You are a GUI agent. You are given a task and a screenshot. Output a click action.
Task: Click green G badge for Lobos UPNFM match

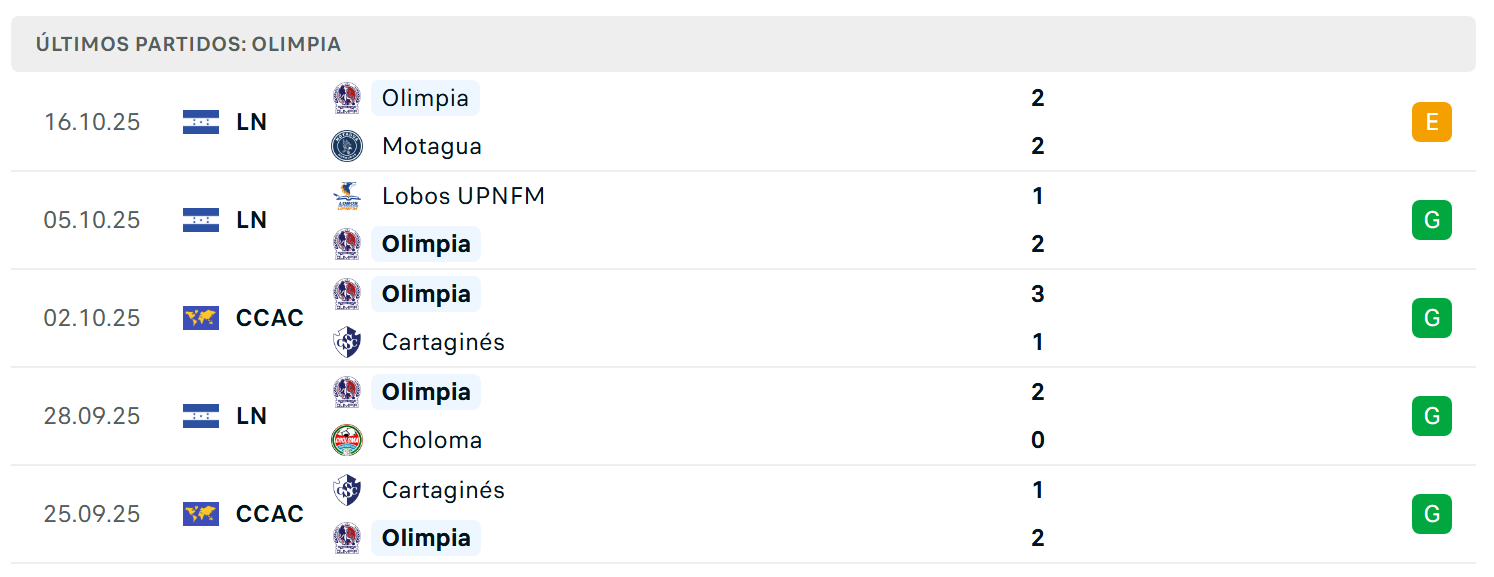1432,220
